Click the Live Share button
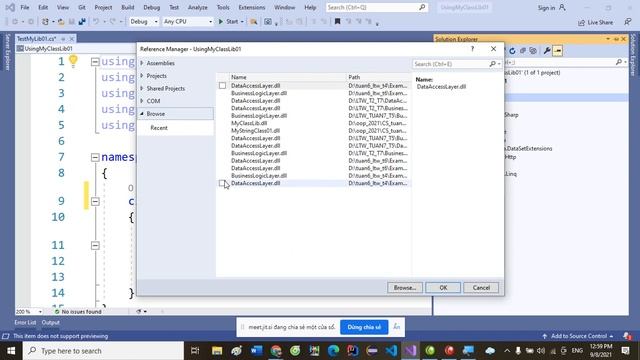 596,22
